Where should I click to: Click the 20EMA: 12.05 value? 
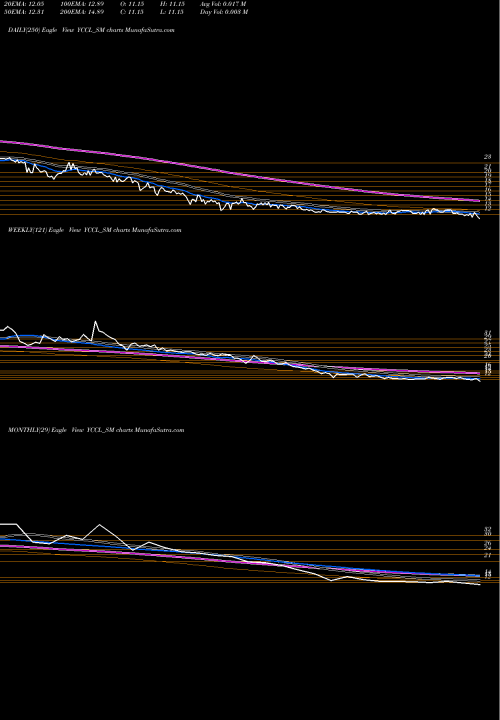24,4
